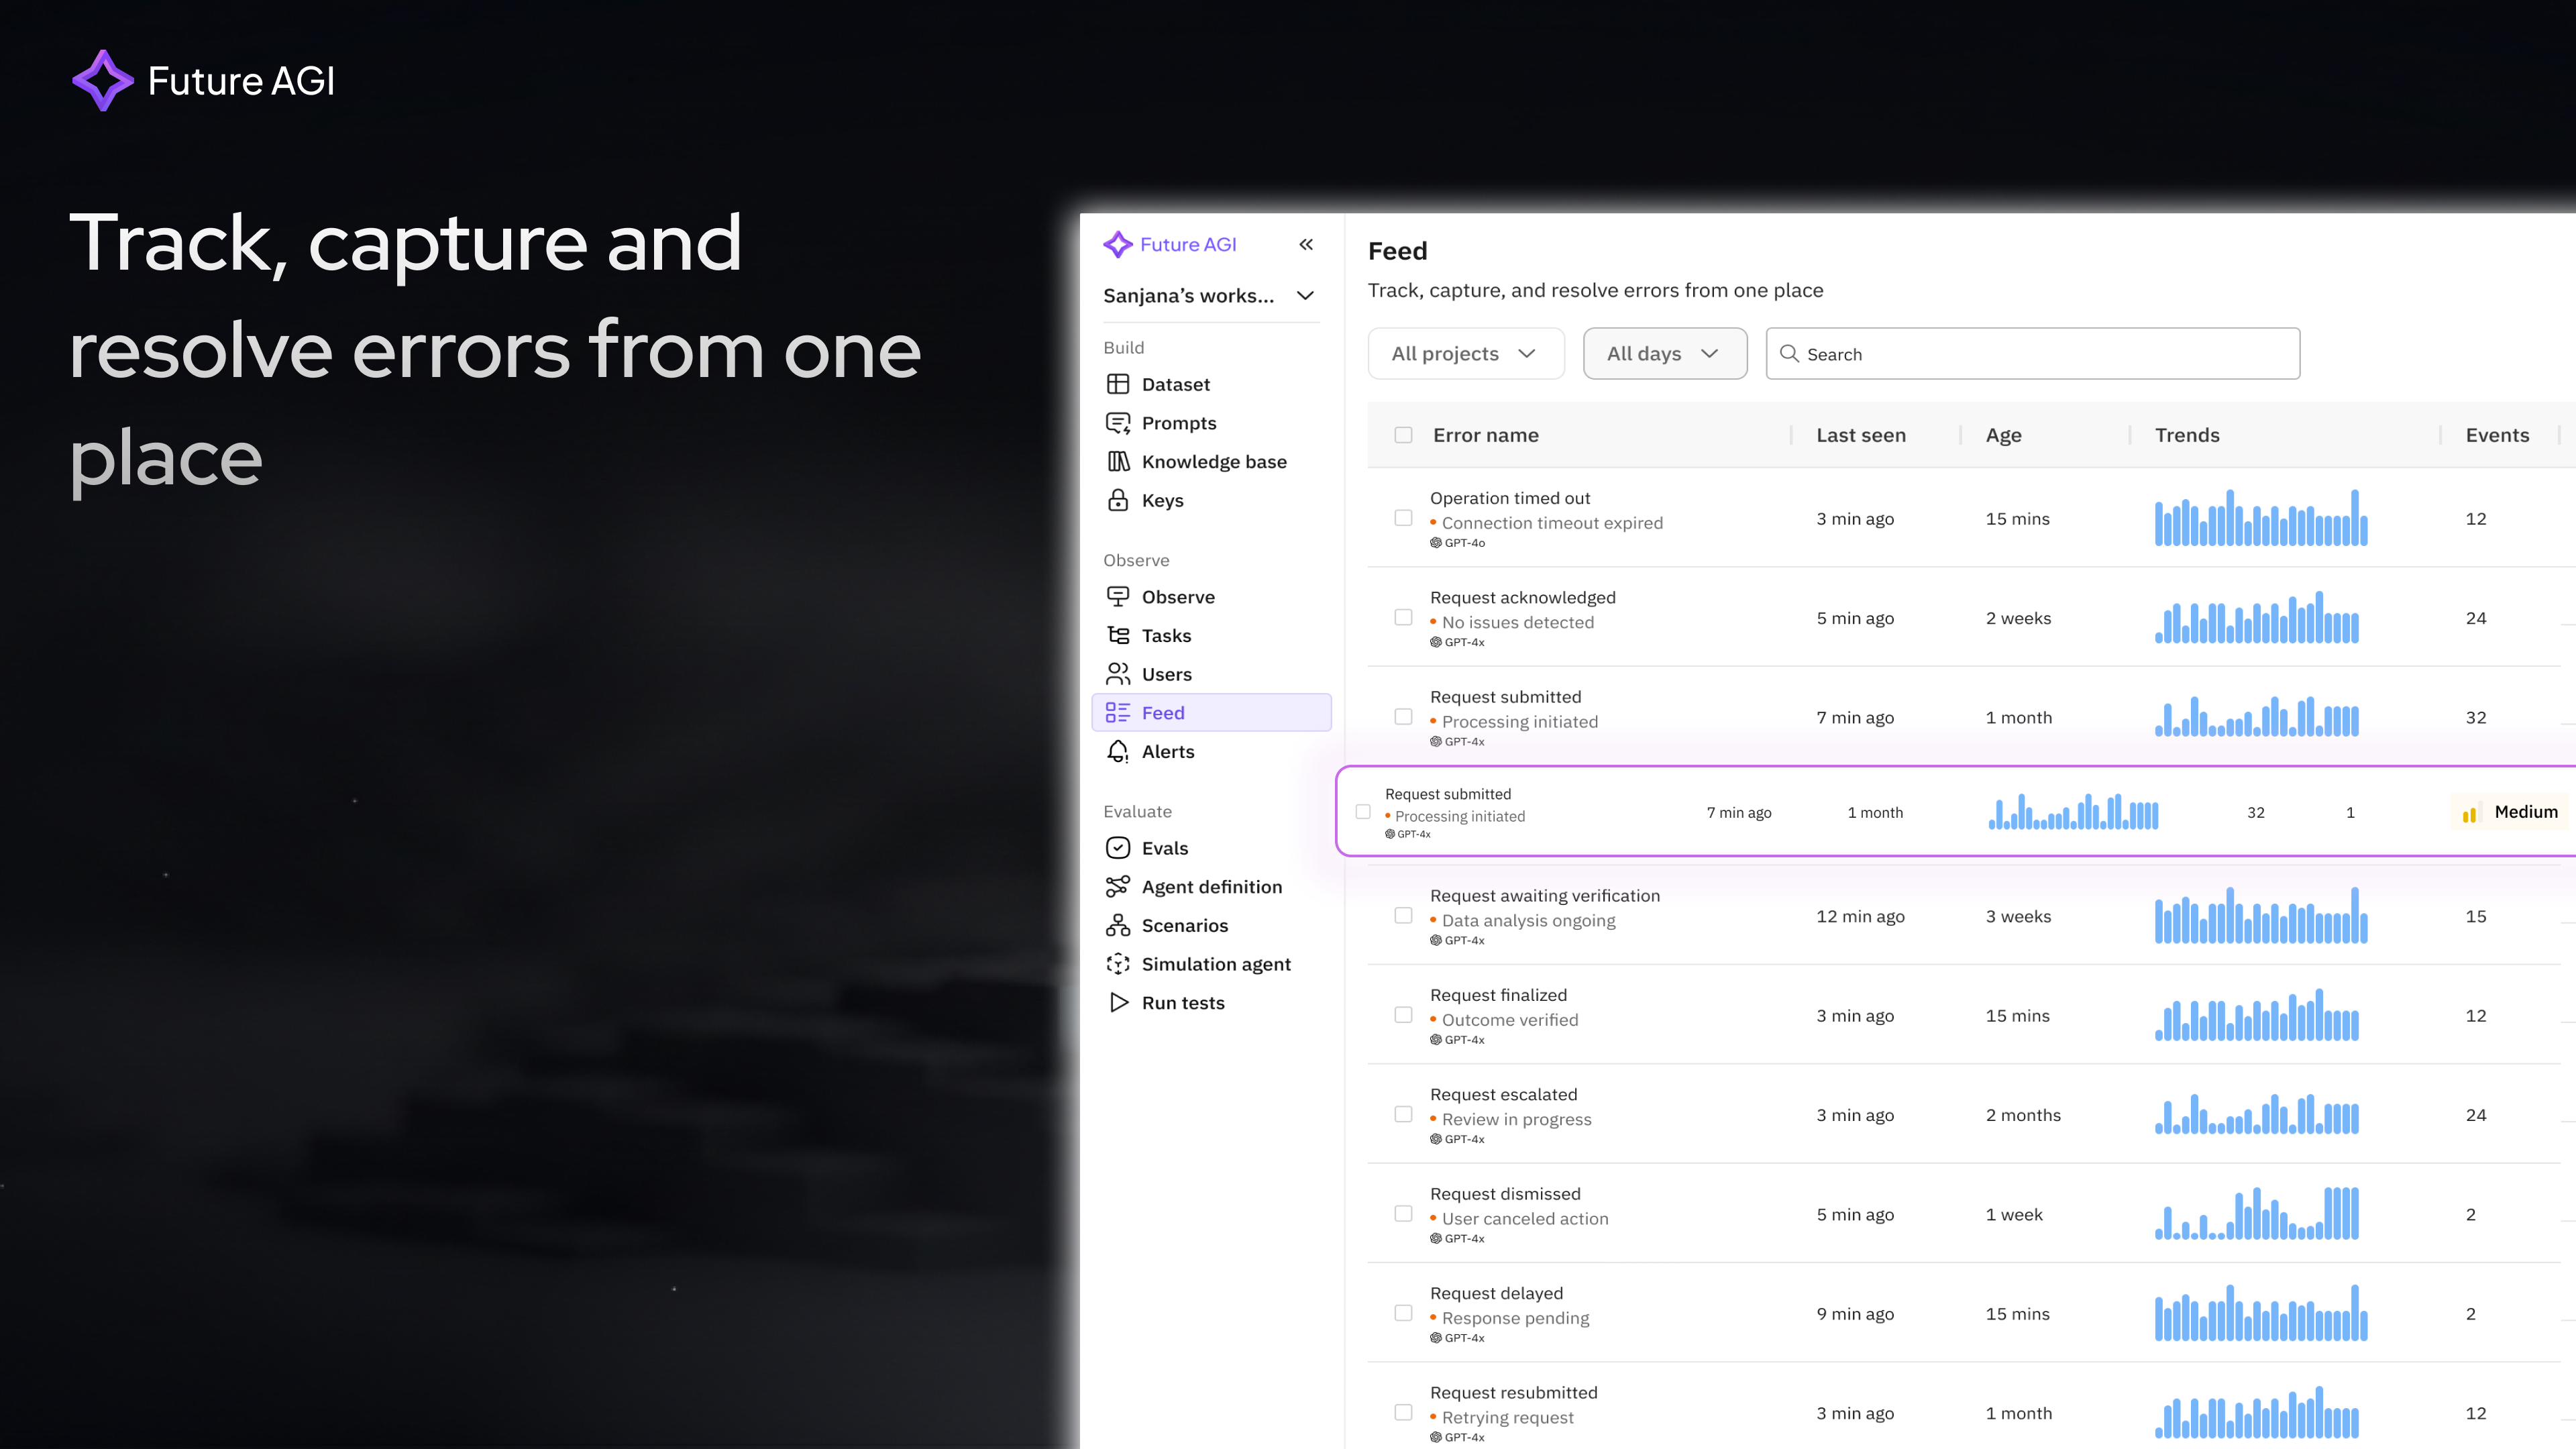Open the All projects dropdown
2576x1449 pixels.
tap(1465, 354)
